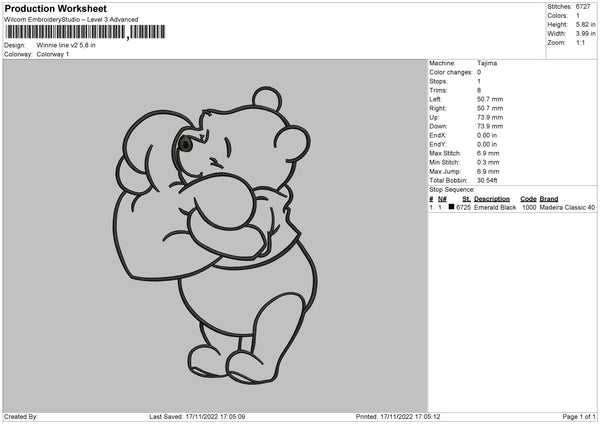The width and height of the screenshot is (600, 424).
Task: Click the 'Code' column header
Action: (528, 199)
